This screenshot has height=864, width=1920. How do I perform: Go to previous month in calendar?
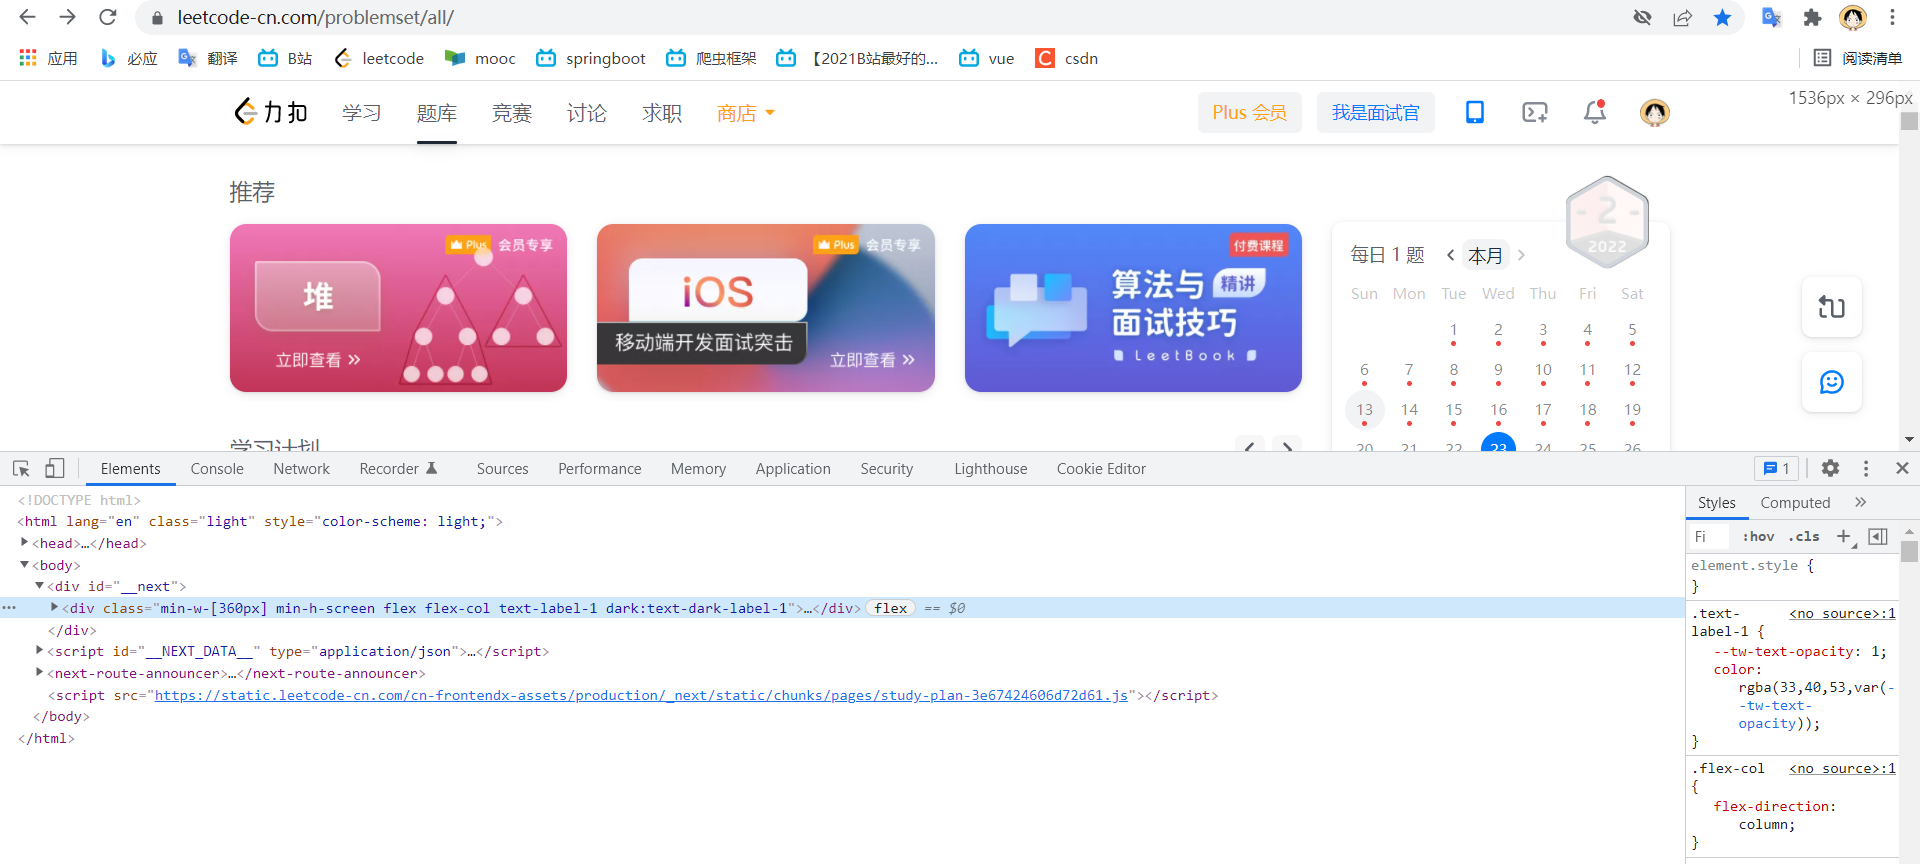pos(1450,255)
